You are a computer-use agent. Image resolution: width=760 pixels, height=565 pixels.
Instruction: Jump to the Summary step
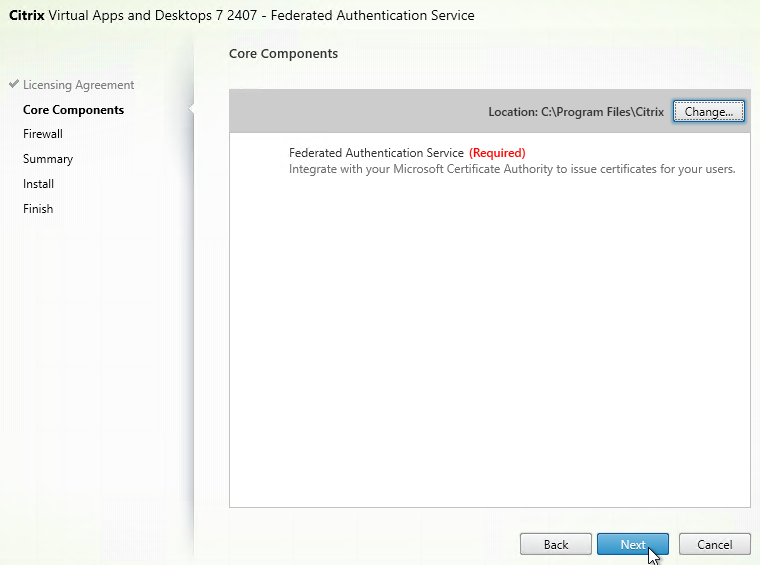tap(48, 159)
